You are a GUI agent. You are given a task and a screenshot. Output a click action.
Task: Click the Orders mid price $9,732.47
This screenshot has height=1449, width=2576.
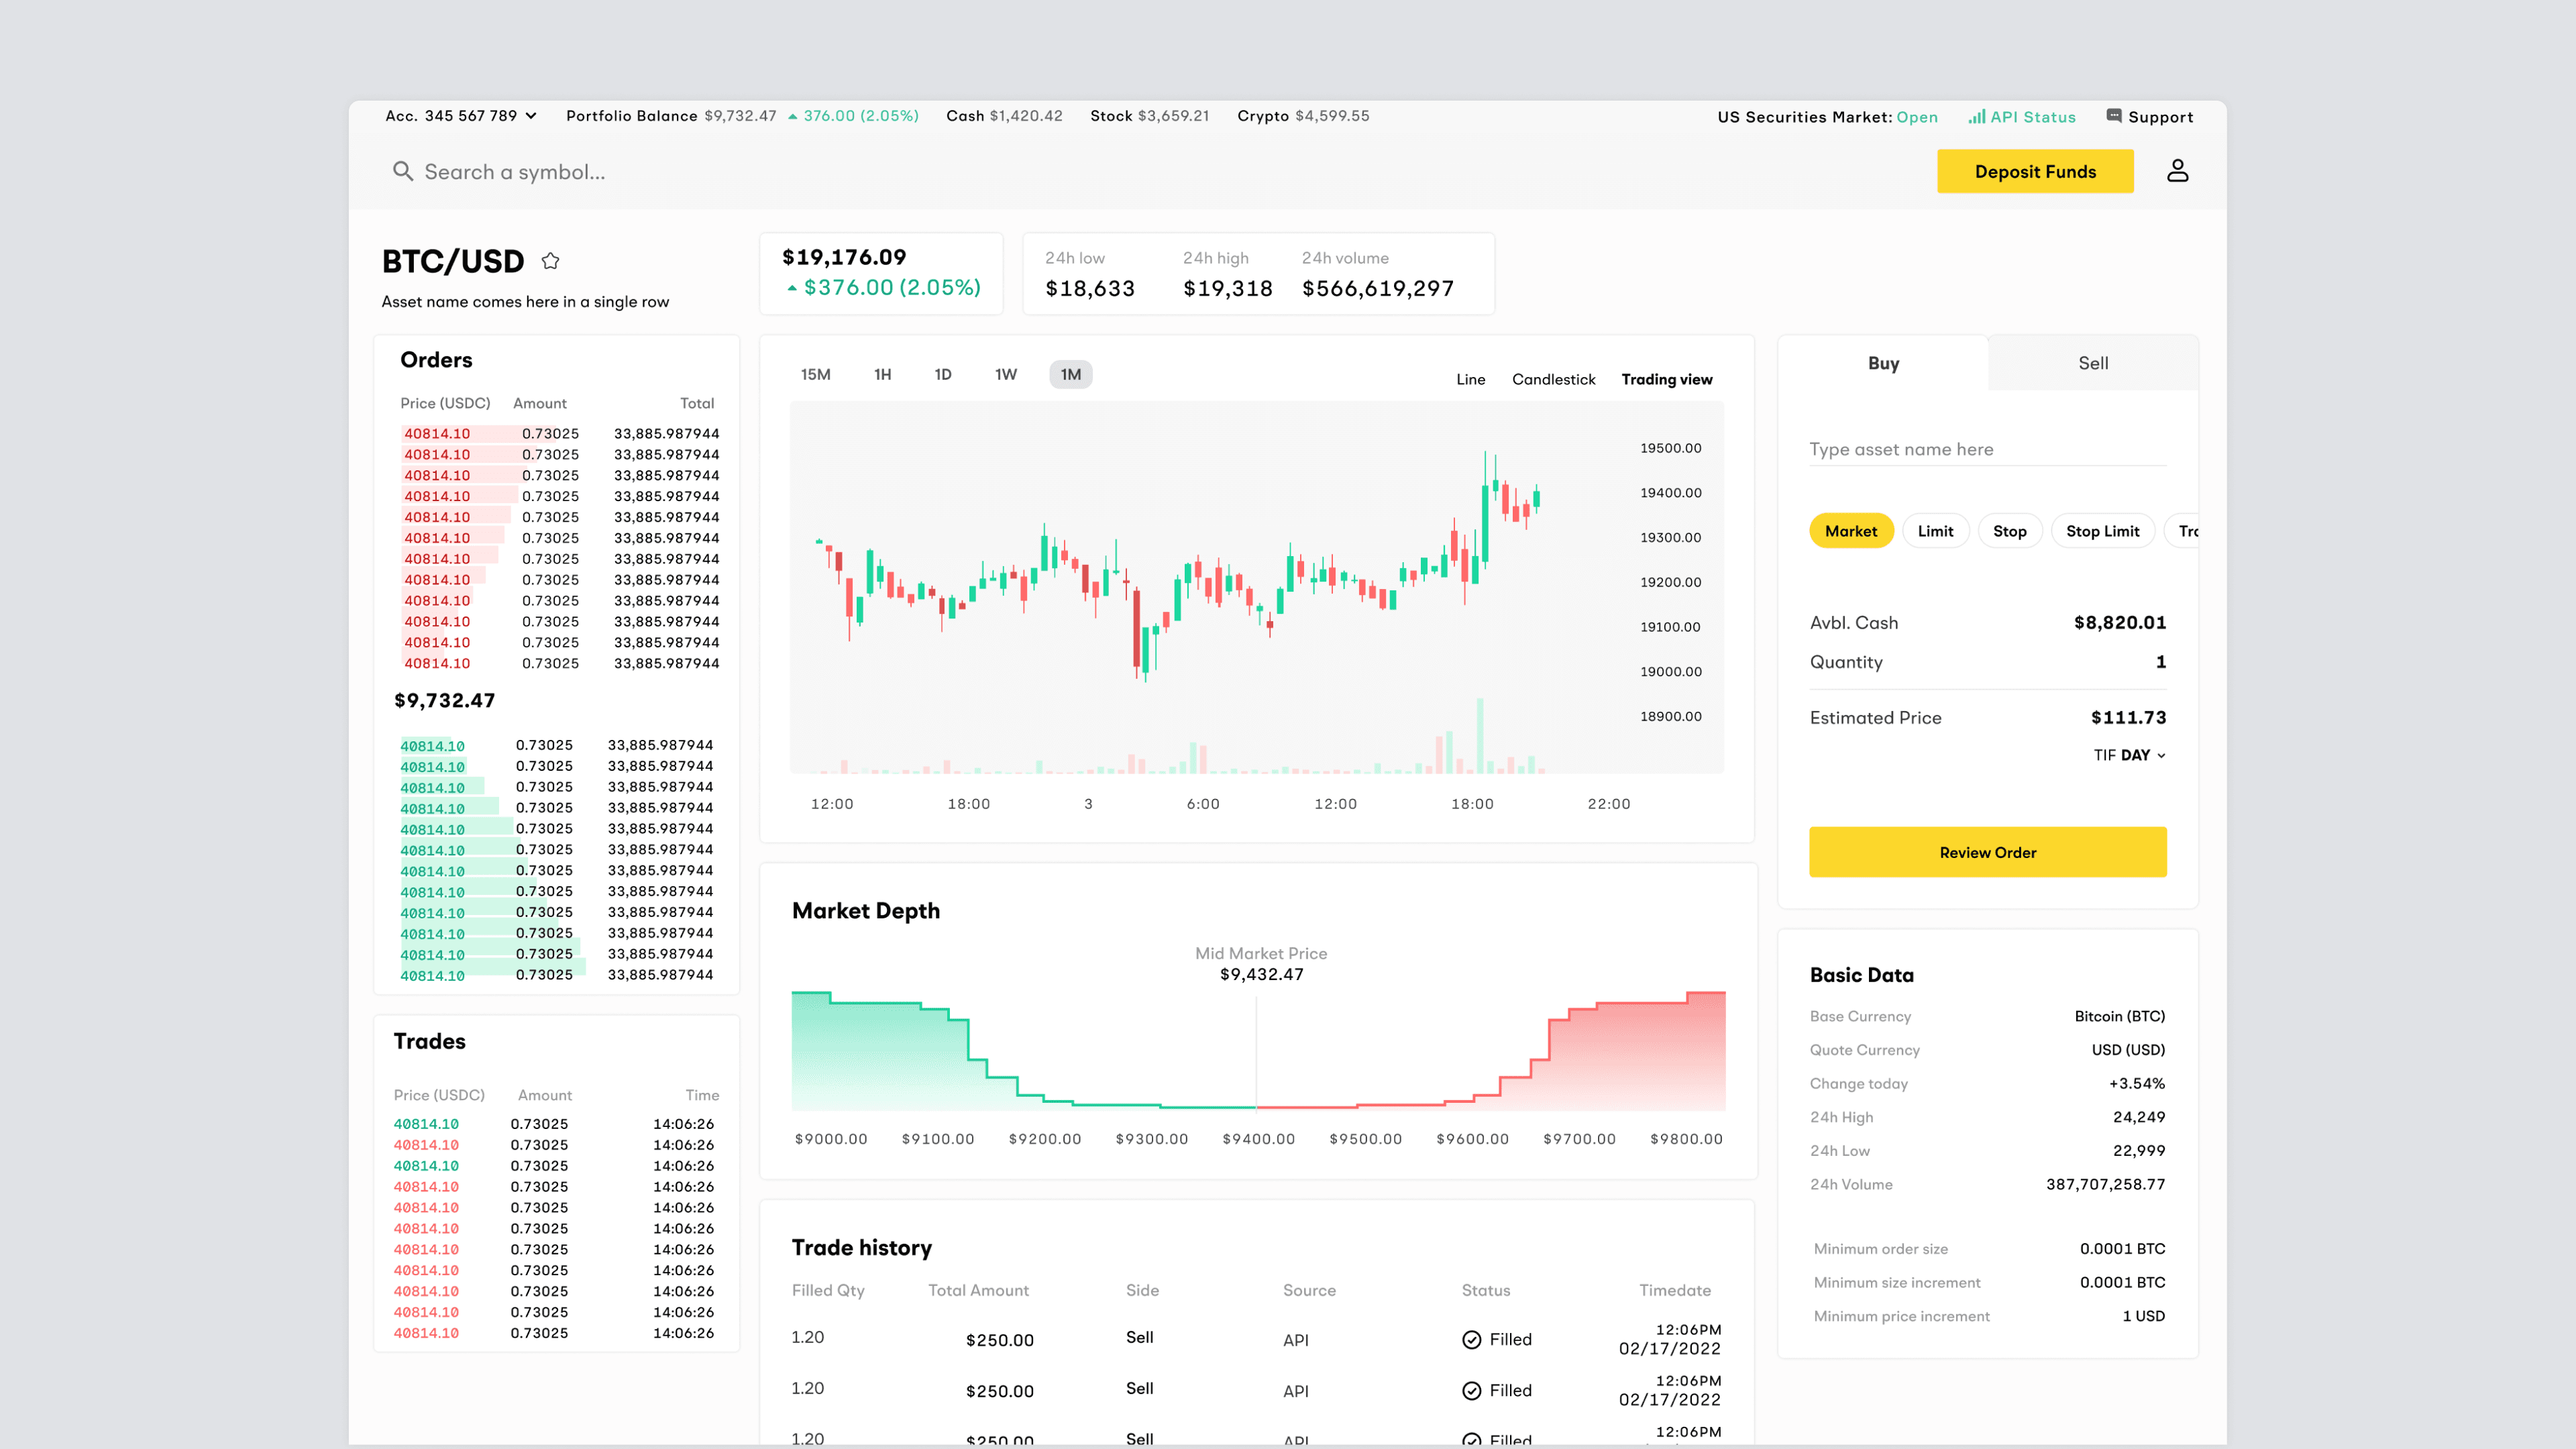pos(444,700)
